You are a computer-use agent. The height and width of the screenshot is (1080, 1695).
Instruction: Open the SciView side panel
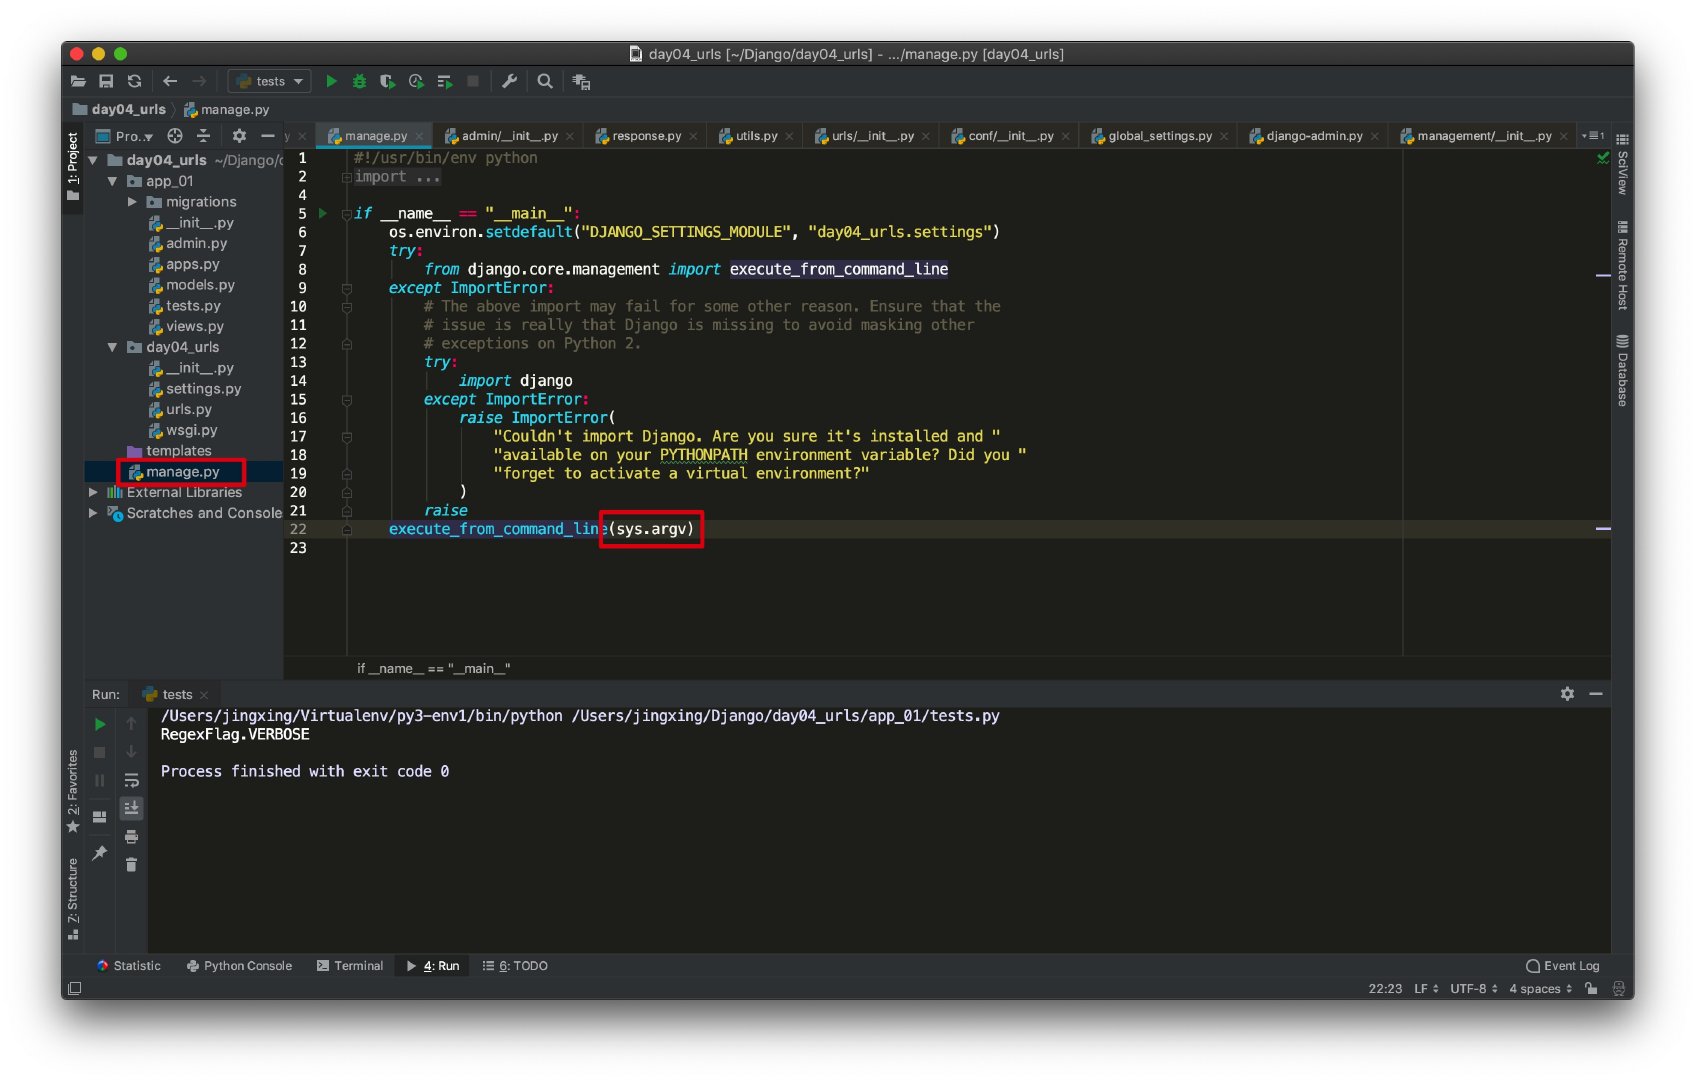1622,164
